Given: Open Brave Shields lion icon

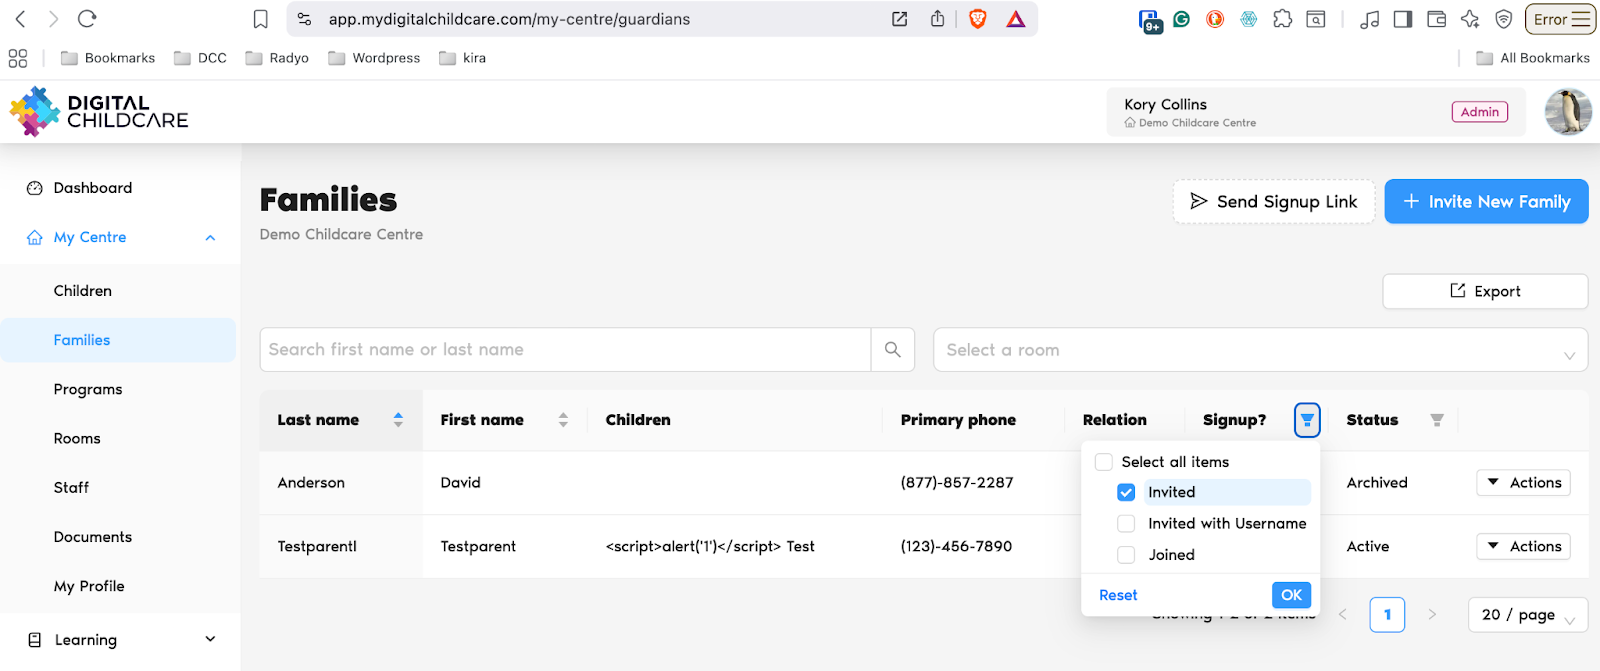Looking at the screenshot, I should pyautogui.click(x=978, y=19).
